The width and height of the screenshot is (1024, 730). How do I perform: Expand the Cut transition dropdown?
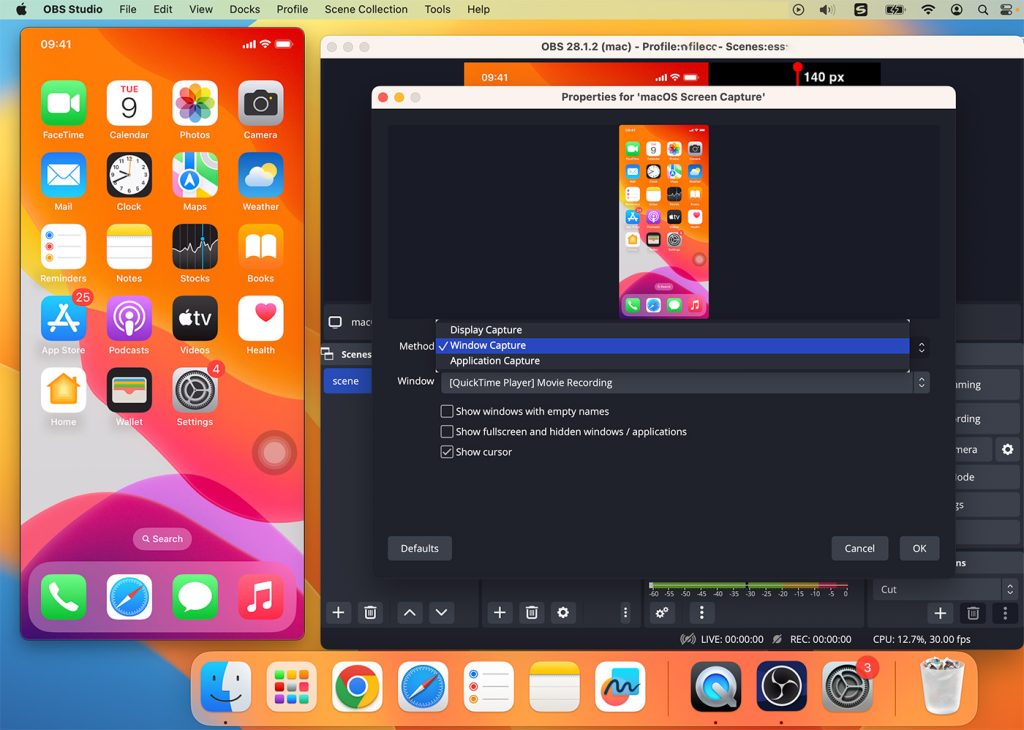point(945,590)
